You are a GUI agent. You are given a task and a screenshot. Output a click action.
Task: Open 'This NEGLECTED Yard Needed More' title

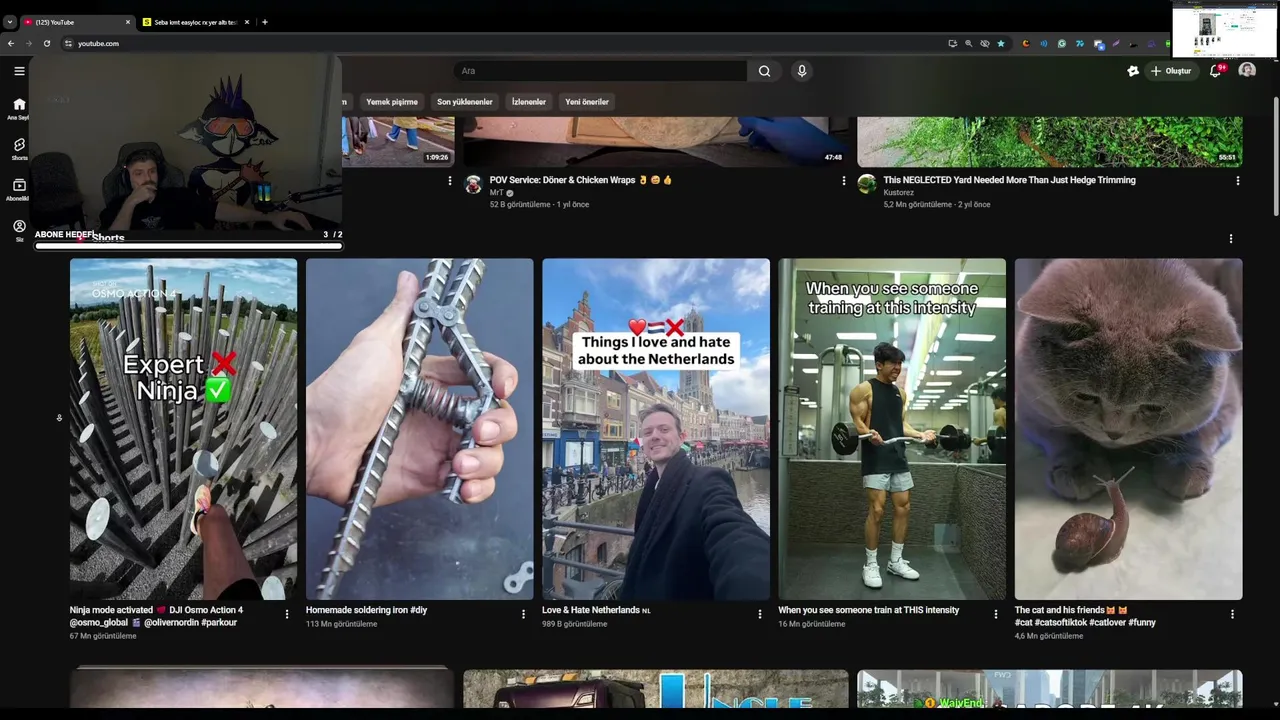tap(1009, 180)
